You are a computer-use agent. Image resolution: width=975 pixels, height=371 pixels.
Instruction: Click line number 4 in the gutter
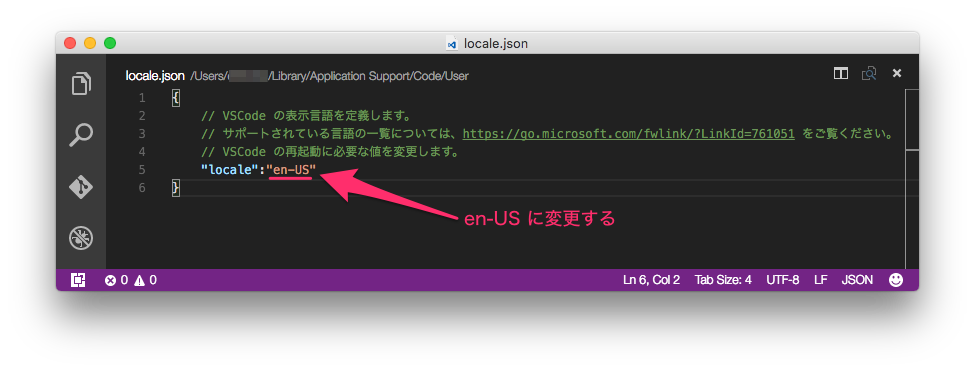[142, 152]
